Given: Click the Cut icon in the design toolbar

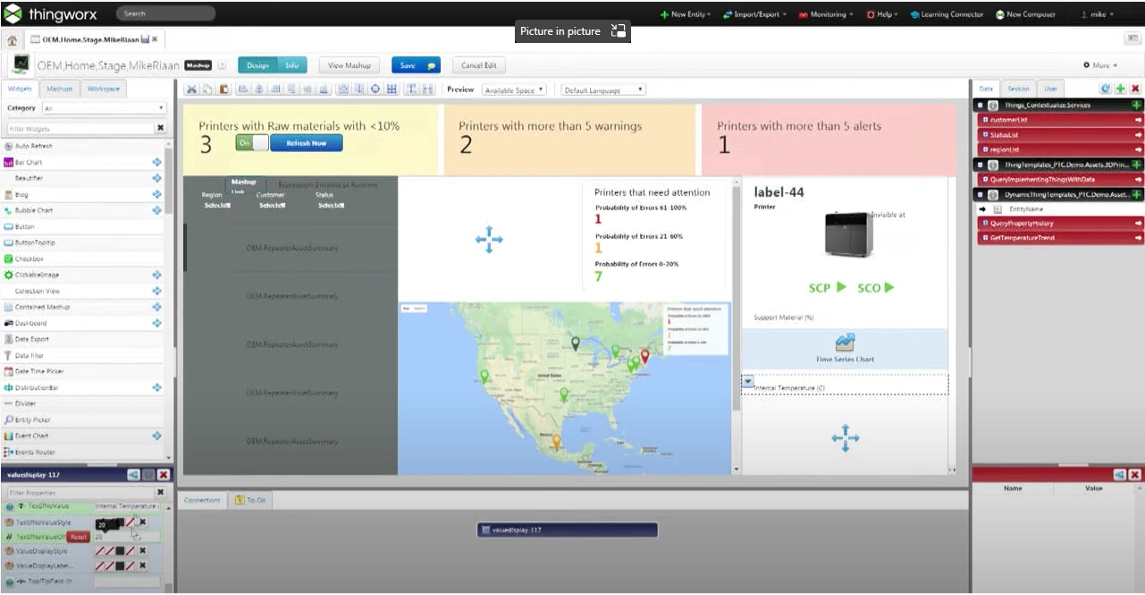Looking at the screenshot, I should pyautogui.click(x=191, y=89).
